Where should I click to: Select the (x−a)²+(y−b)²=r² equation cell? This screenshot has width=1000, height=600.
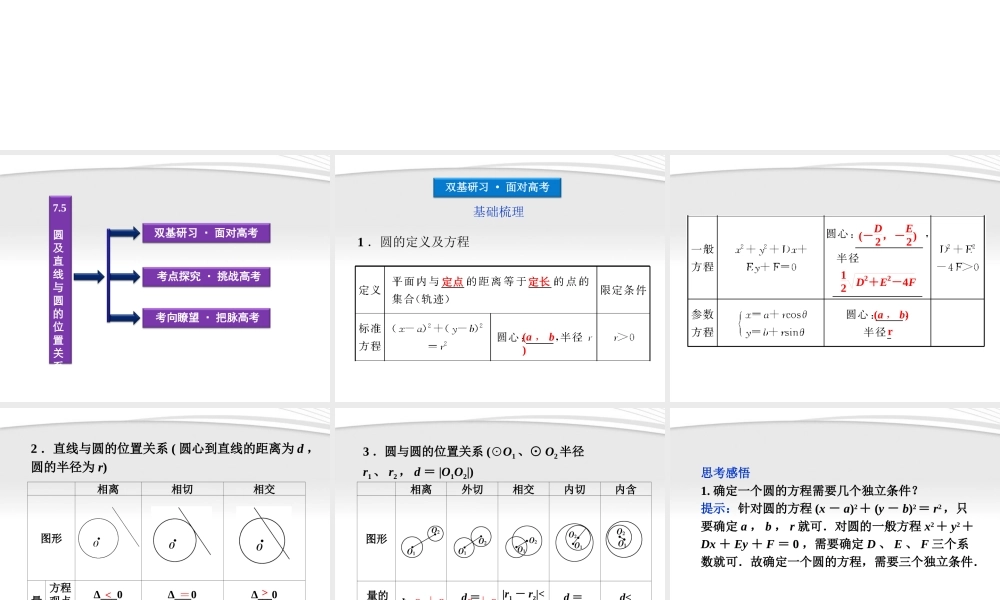(x=438, y=337)
